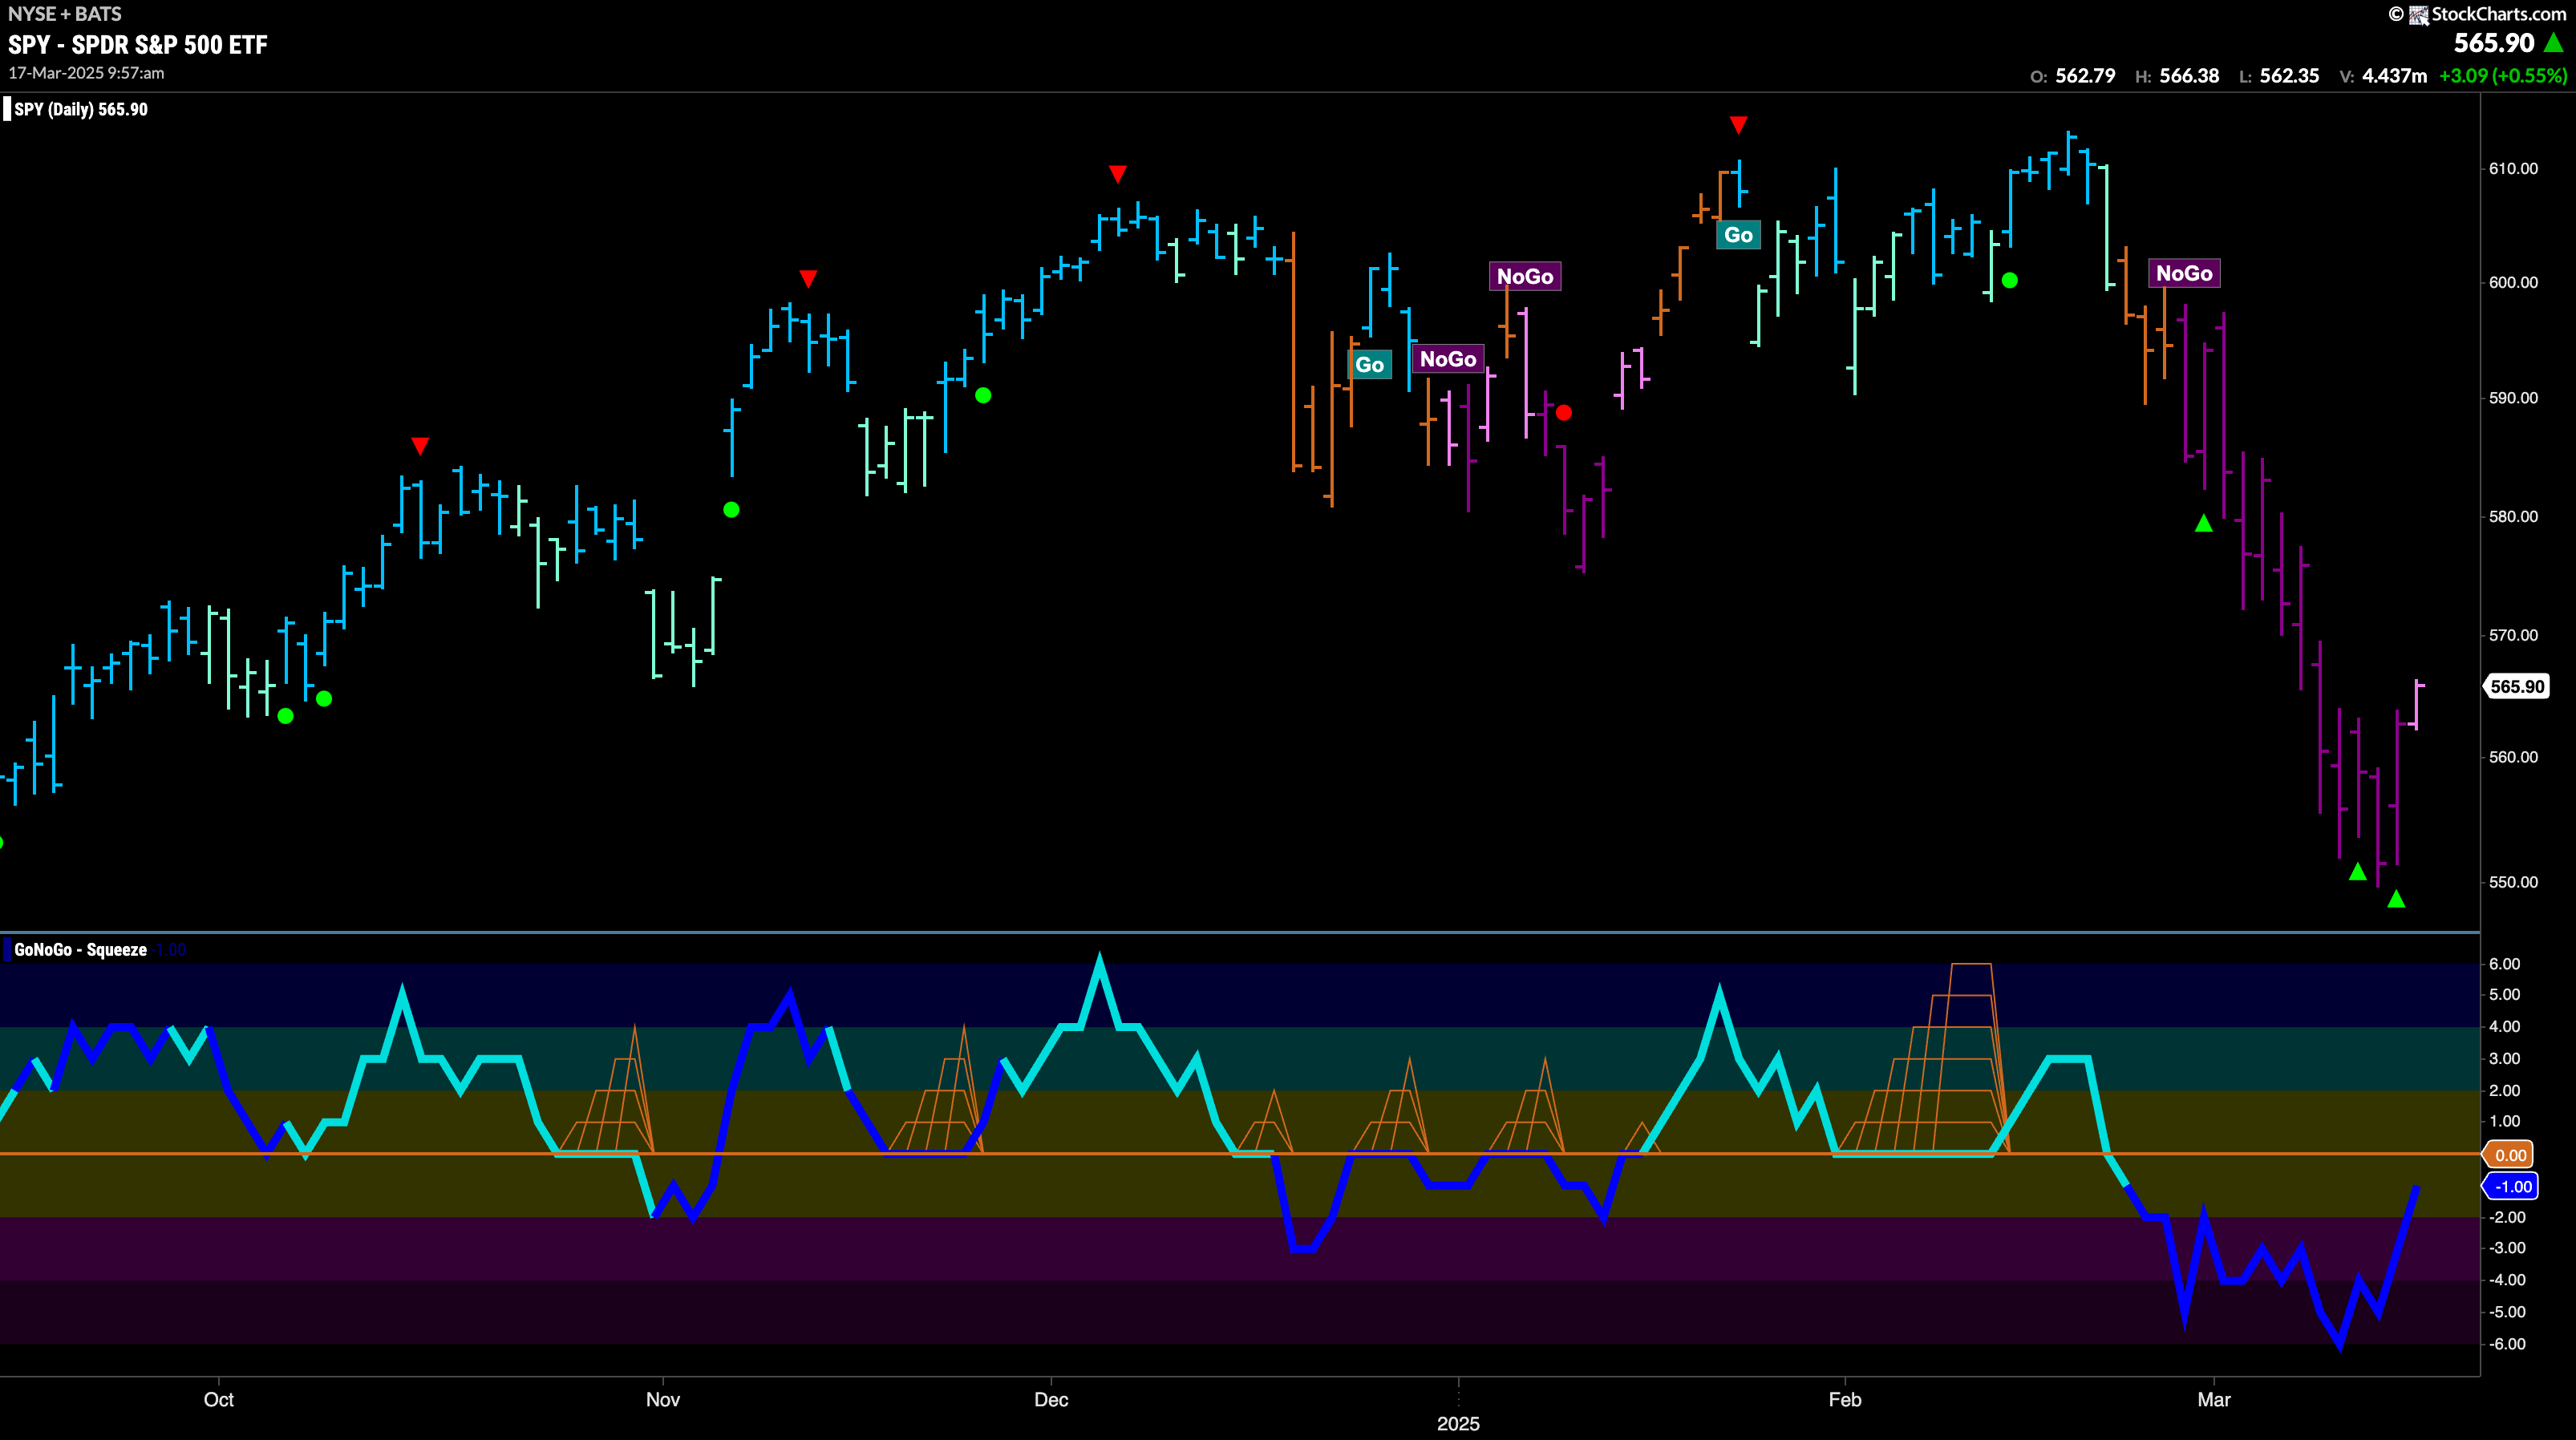Click the last pink price bar in March
2576x1440 pixels.
coord(2416,704)
